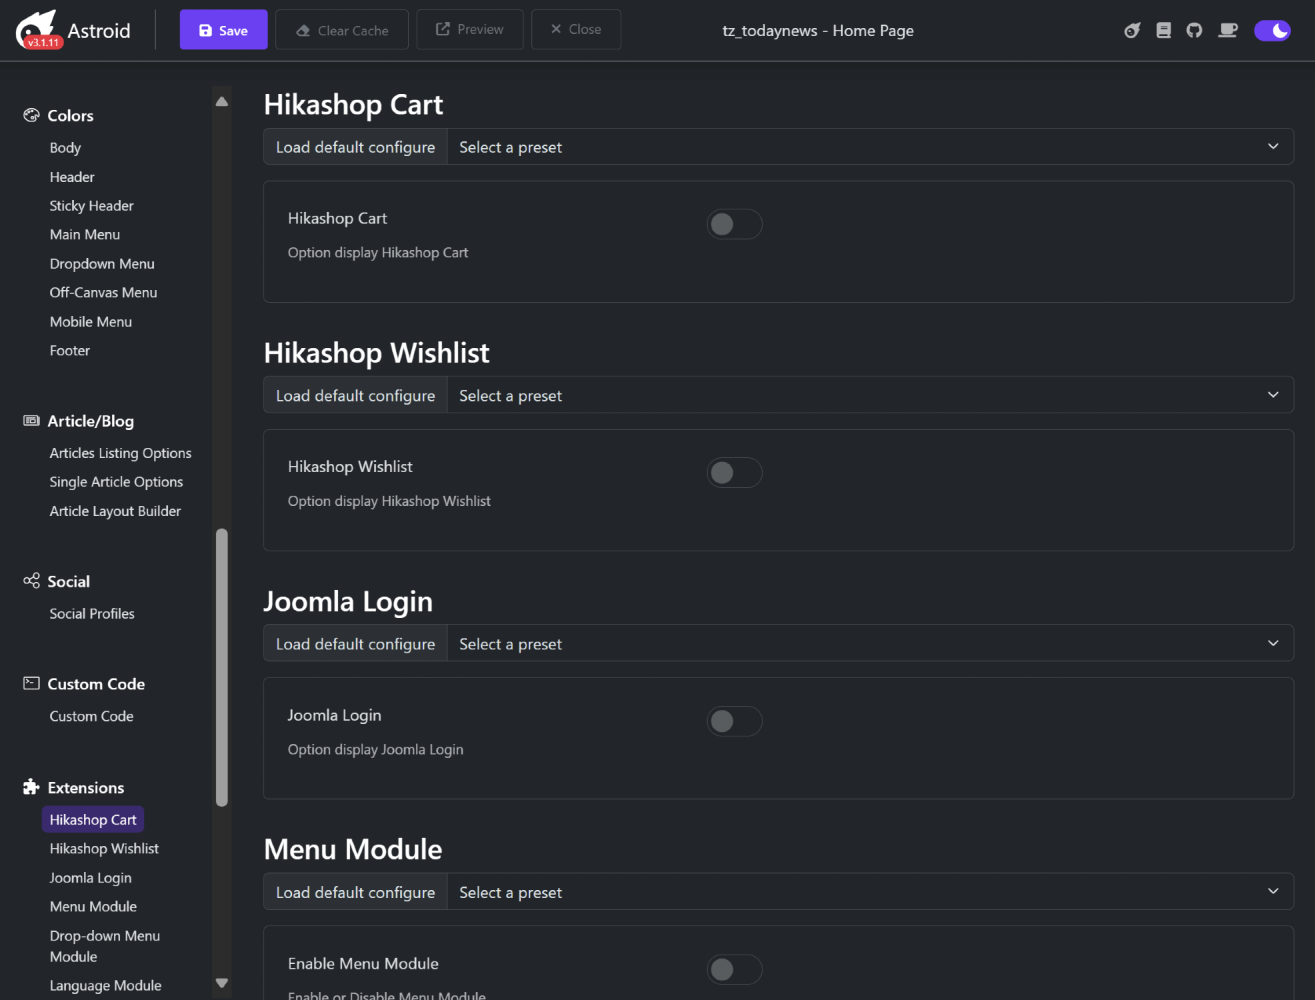
Task: Turn on the Joomla Login switch
Action: coord(734,721)
